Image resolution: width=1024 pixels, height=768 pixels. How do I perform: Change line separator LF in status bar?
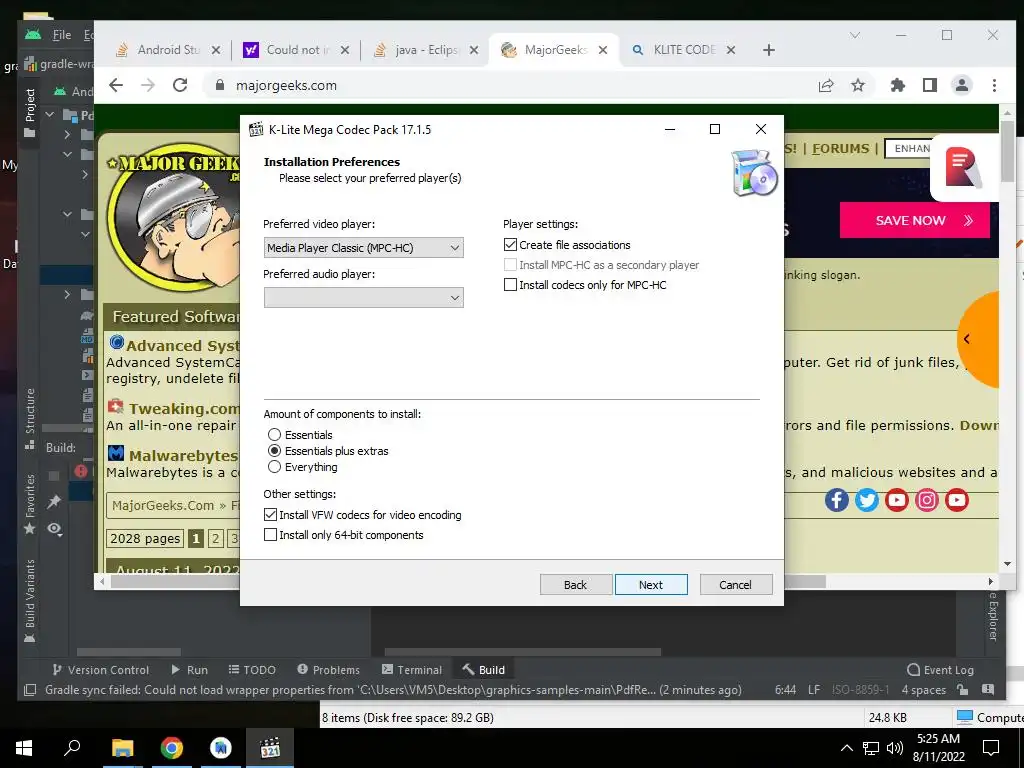(814, 690)
